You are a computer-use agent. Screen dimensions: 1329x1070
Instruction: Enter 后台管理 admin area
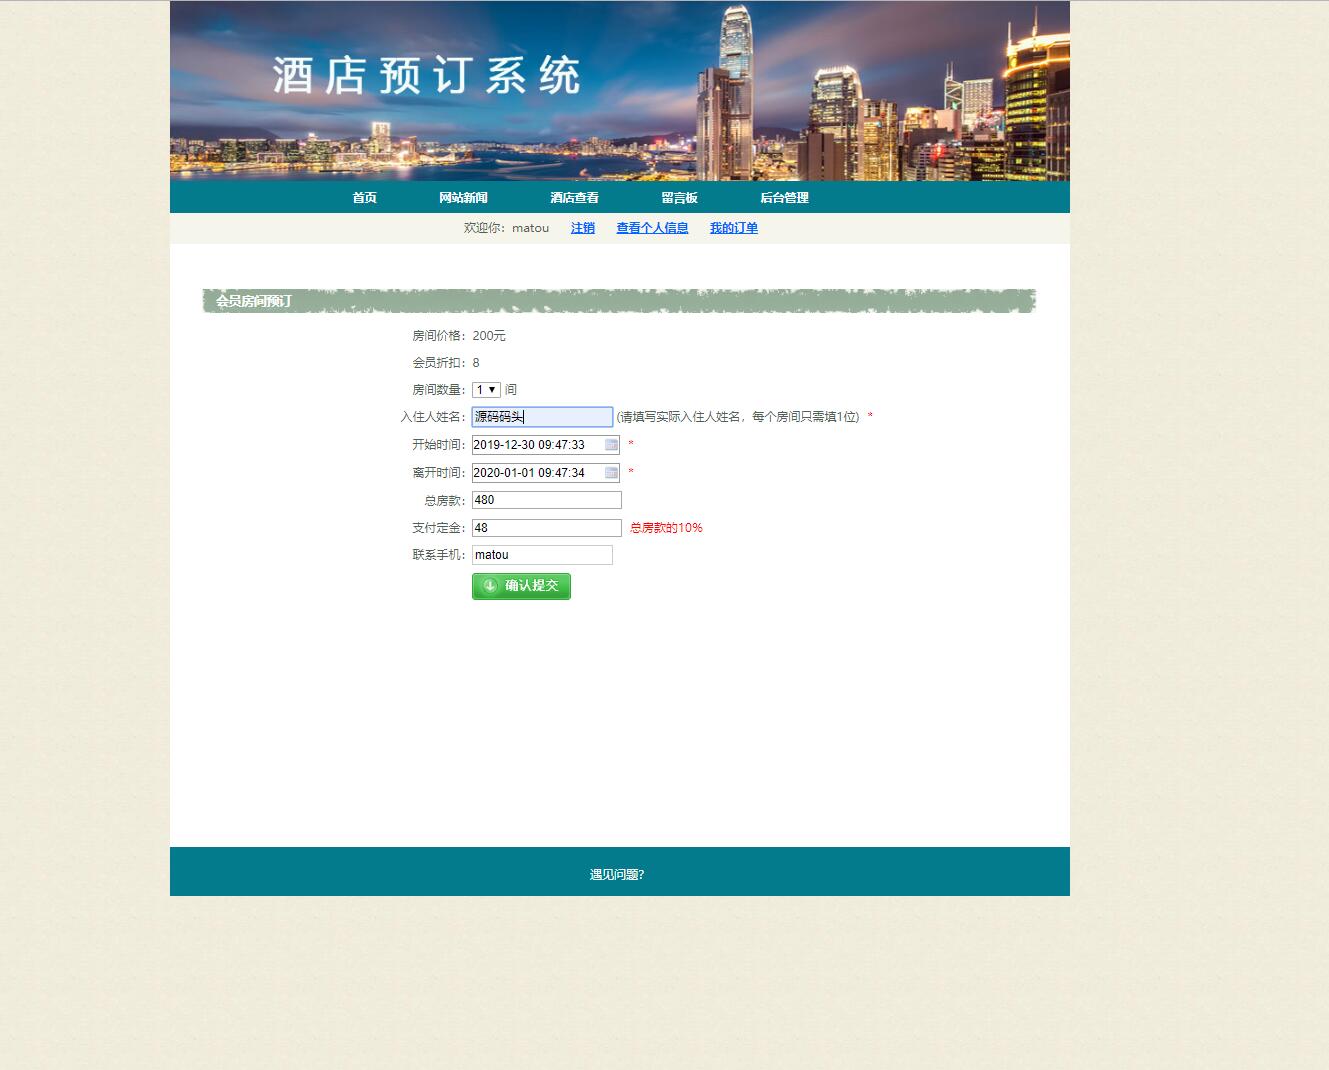click(x=785, y=197)
